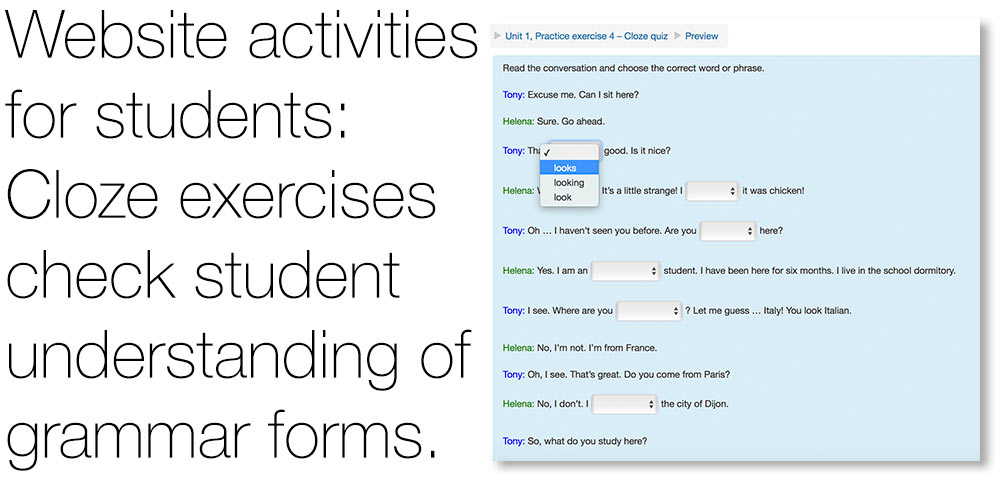Click Tony's line "Do you come from Paris?"
Screen dimensions: 1000x480
click(677, 375)
